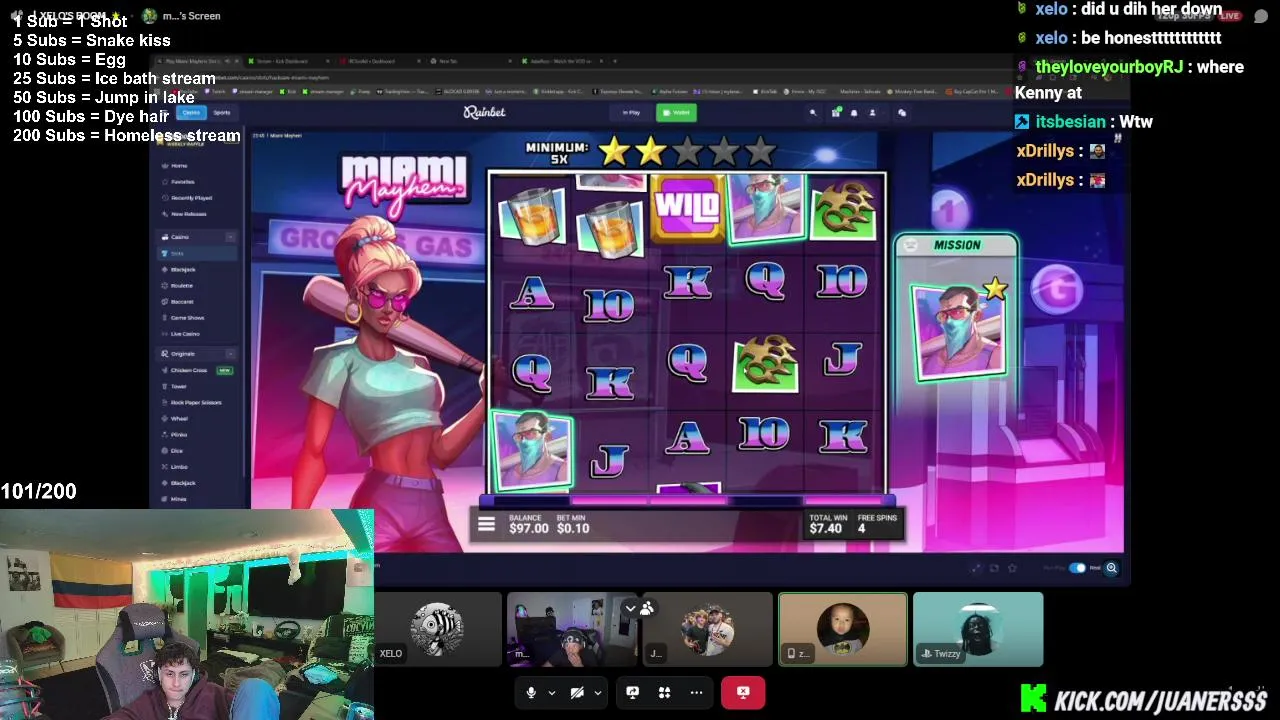Click the first xDrillys username in chat
The width and height of the screenshot is (1280, 720).
click(x=1045, y=151)
